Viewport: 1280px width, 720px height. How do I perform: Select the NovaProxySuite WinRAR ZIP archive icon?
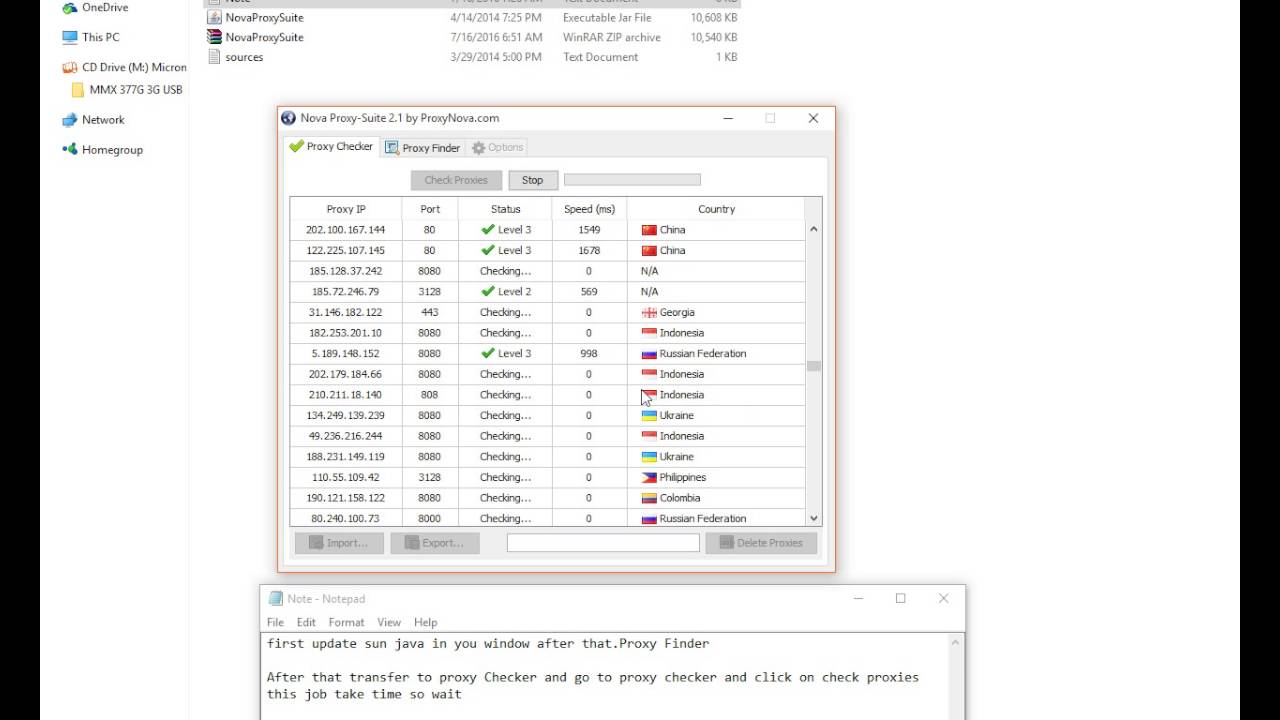pos(214,37)
